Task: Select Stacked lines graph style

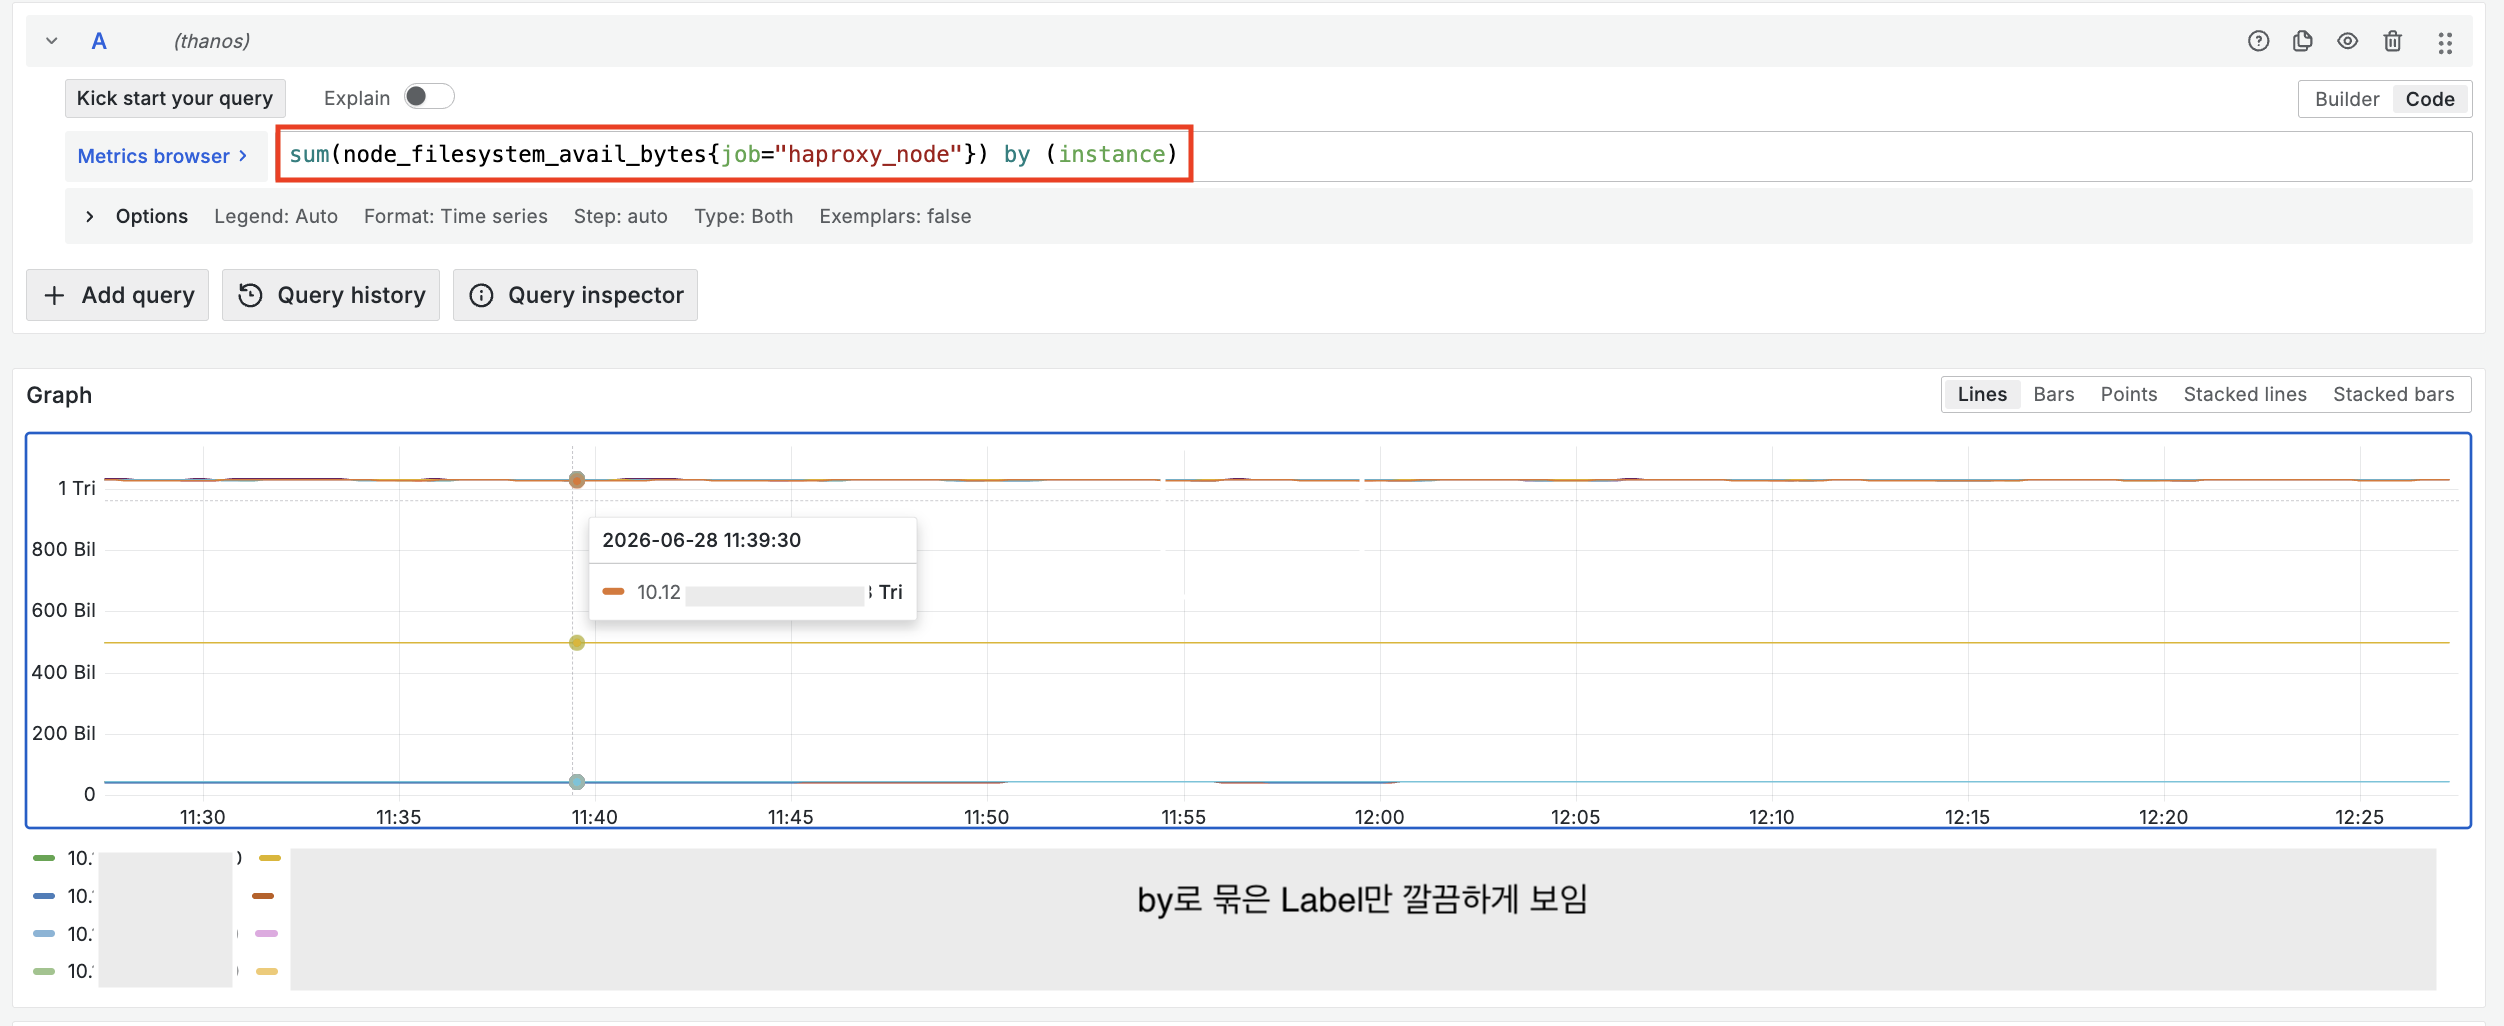Action: (x=2244, y=394)
